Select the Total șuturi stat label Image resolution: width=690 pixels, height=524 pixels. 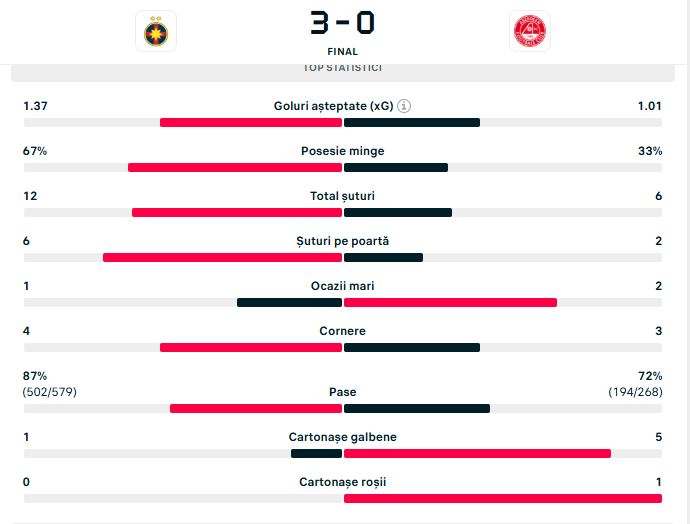[342, 196]
